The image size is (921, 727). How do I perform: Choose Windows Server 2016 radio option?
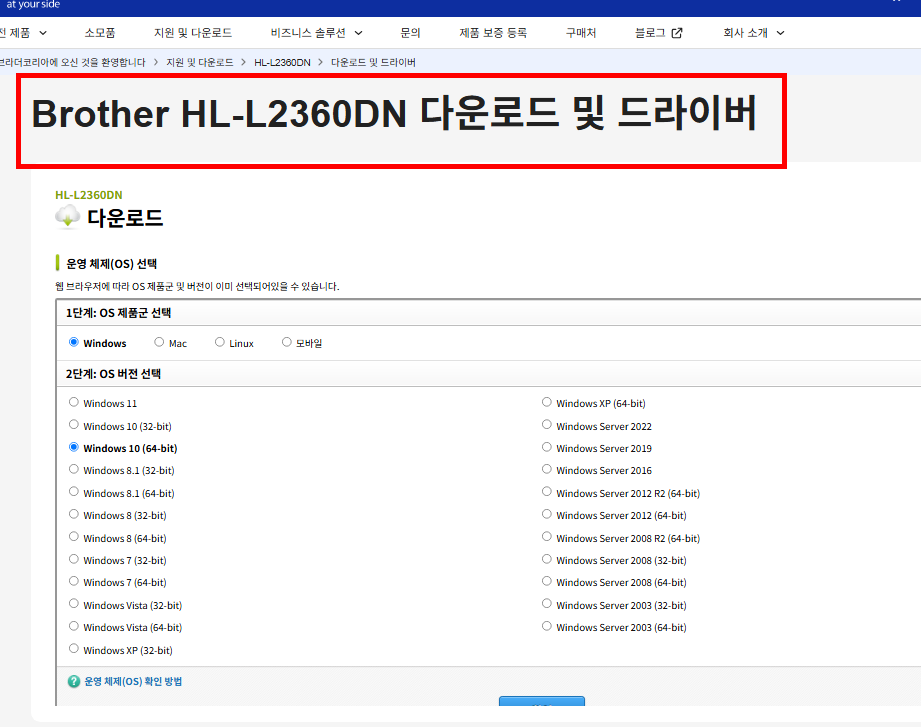click(x=546, y=469)
